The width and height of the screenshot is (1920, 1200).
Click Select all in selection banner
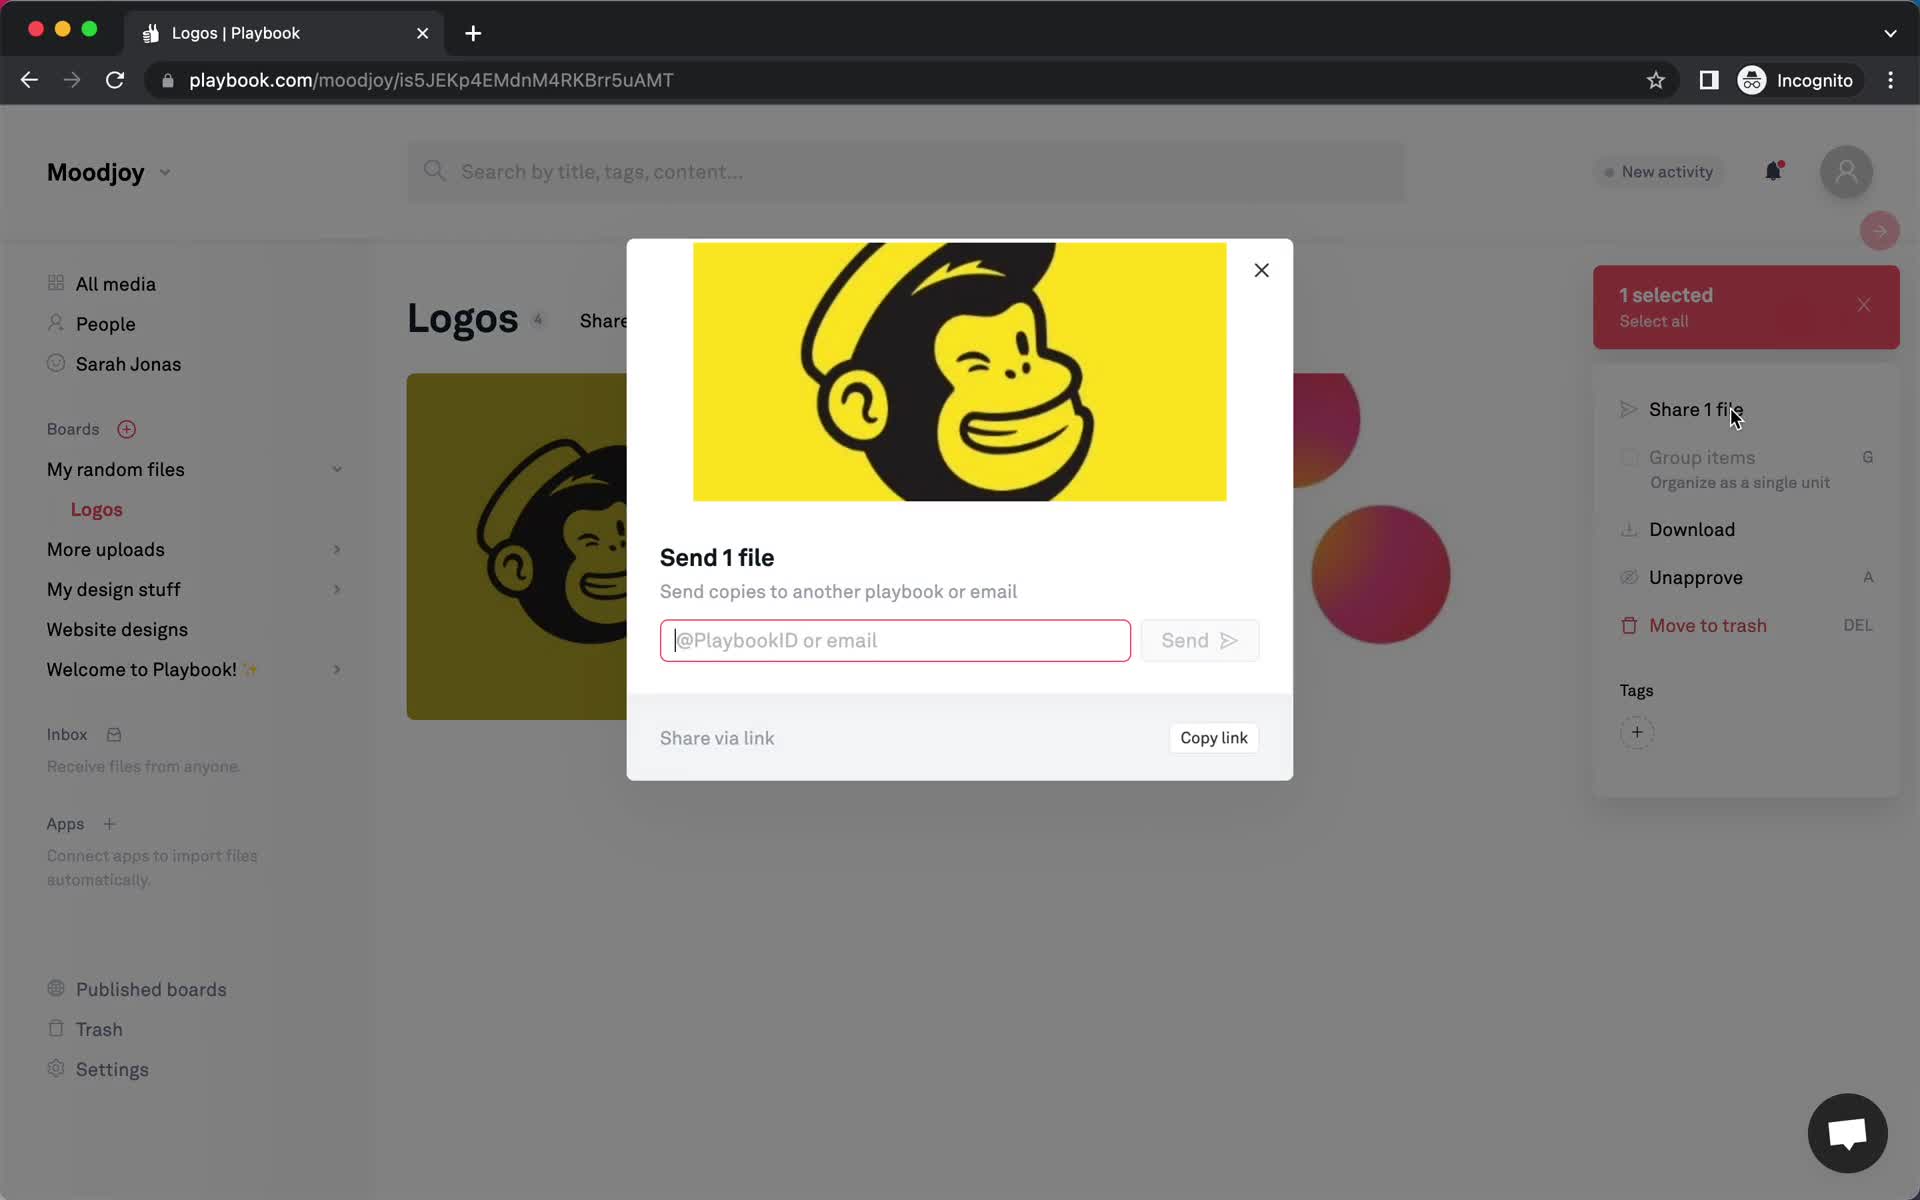[x=1653, y=321]
